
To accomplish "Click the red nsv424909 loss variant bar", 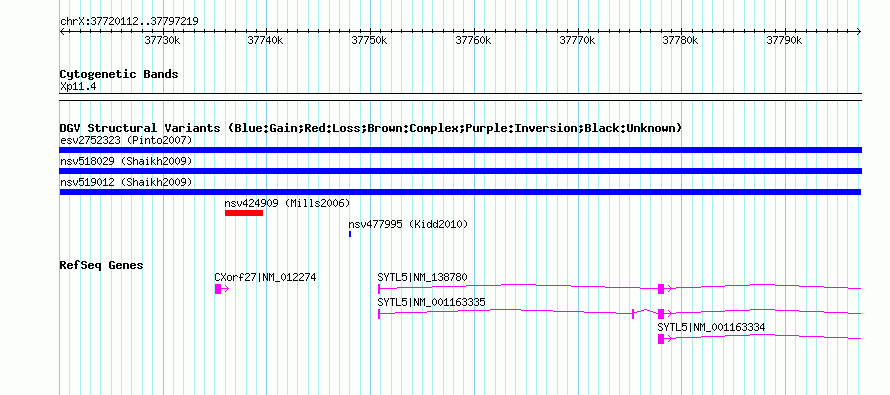I will (x=244, y=213).
